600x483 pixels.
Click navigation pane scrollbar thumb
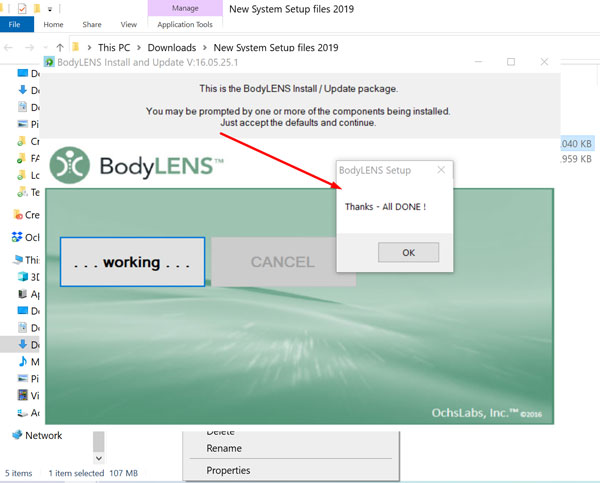[x=98, y=442]
